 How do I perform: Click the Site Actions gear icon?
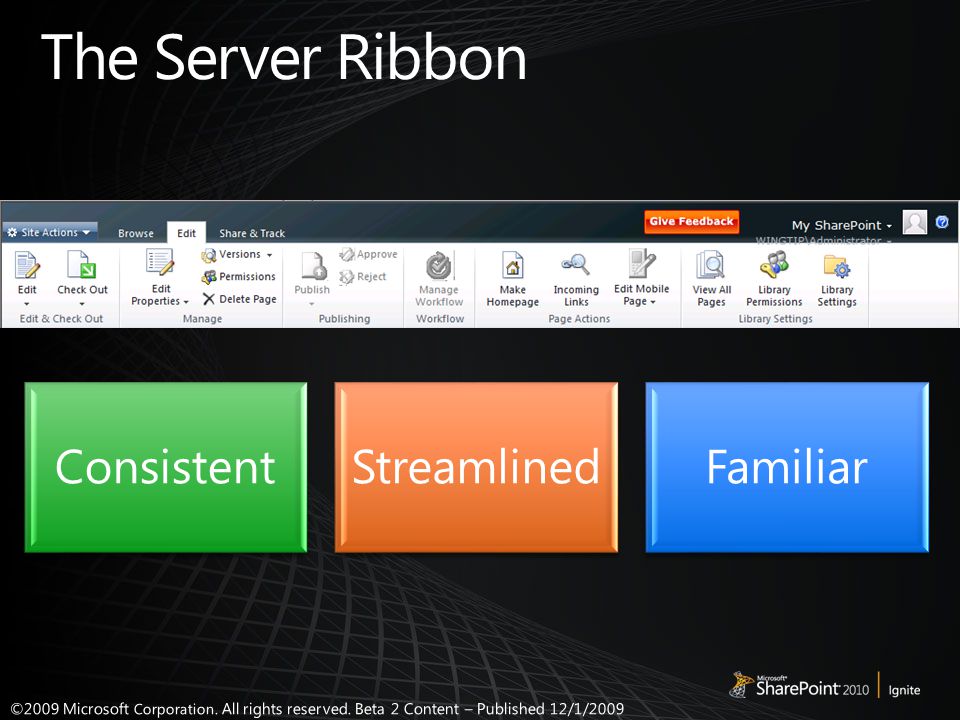tap(12, 233)
